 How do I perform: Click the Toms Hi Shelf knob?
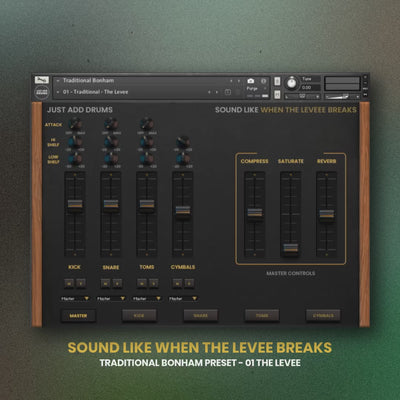click(x=147, y=142)
